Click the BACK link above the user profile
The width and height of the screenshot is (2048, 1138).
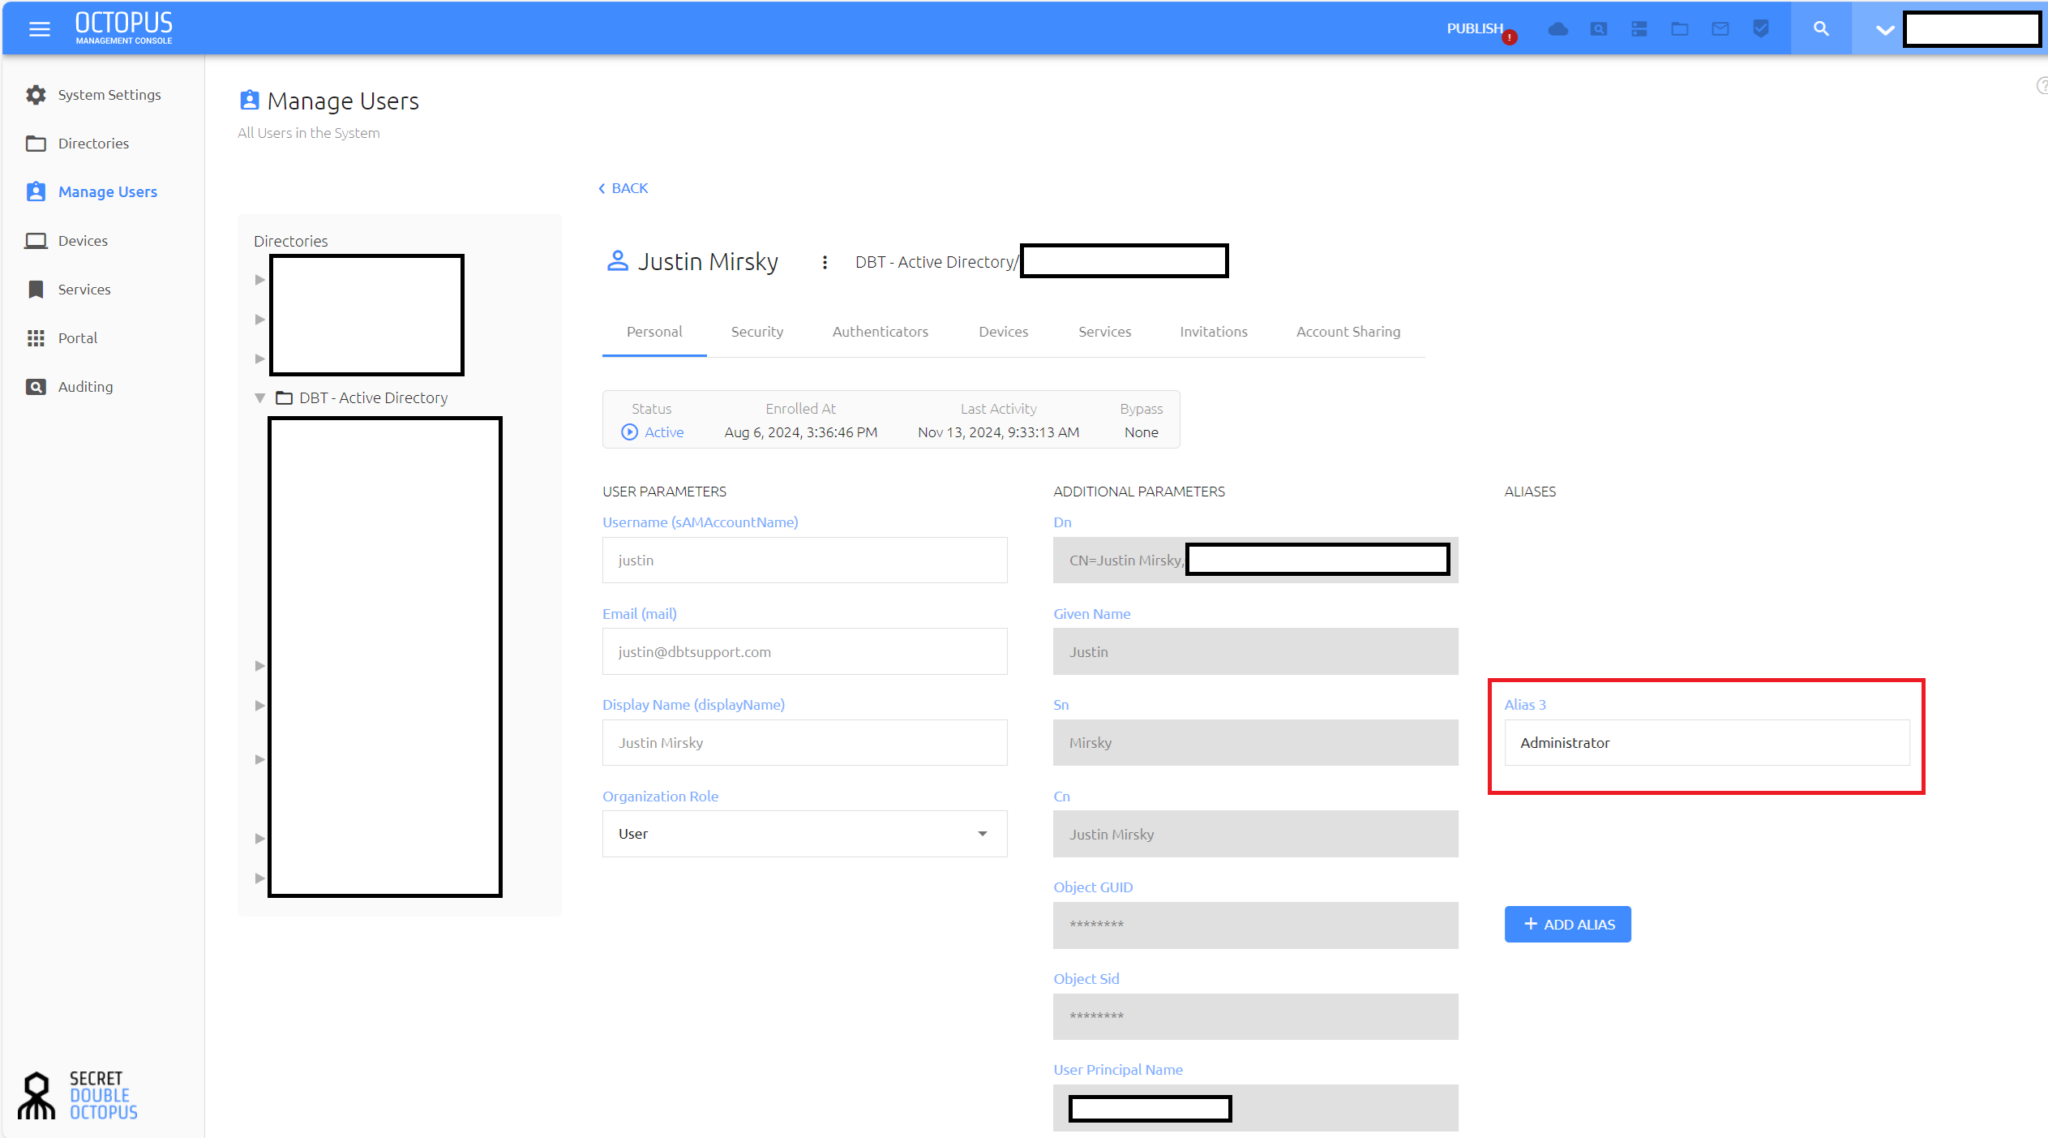coord(623,187)
